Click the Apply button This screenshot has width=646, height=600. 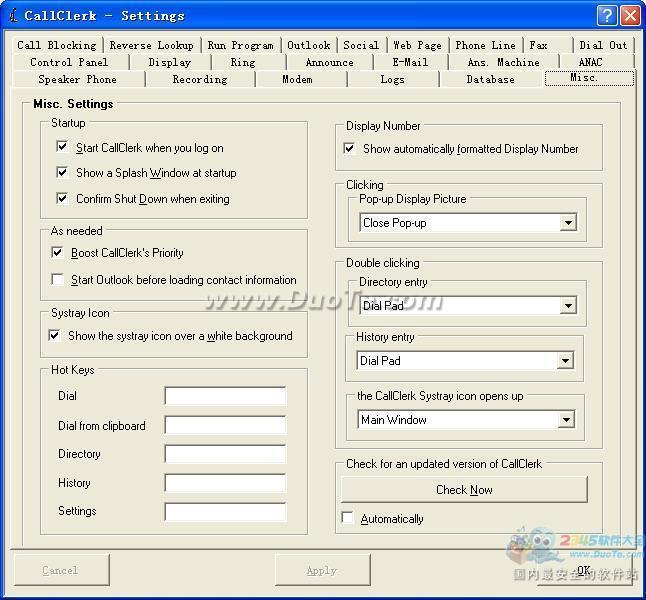[323, 570]
